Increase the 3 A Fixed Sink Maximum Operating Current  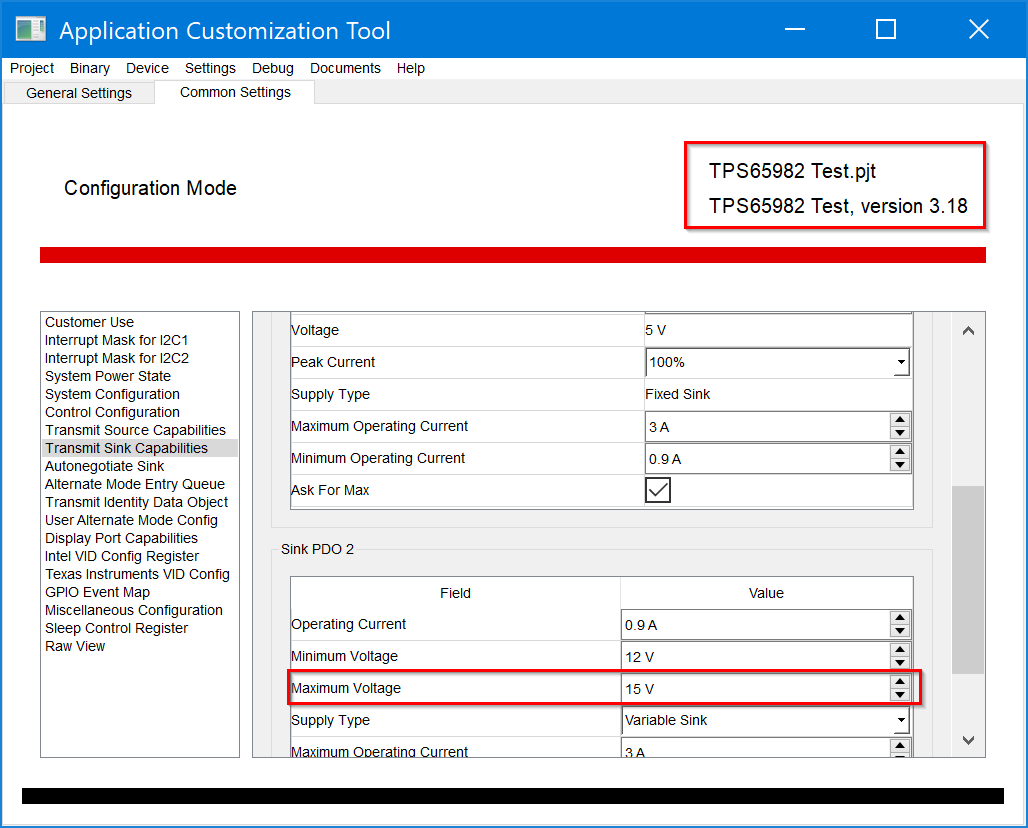pos(900,420)
